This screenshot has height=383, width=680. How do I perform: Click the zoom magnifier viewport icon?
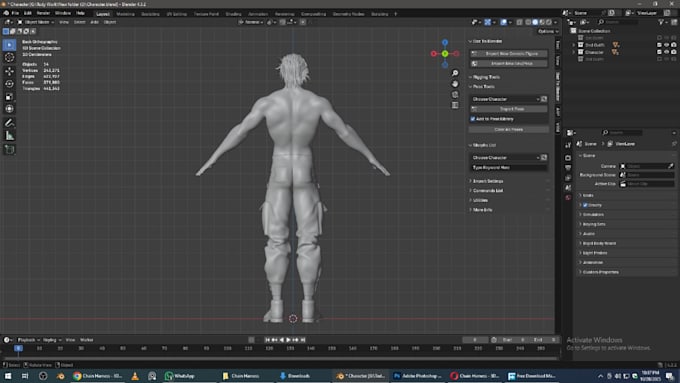pyautogui.click(x=455, y=73)
